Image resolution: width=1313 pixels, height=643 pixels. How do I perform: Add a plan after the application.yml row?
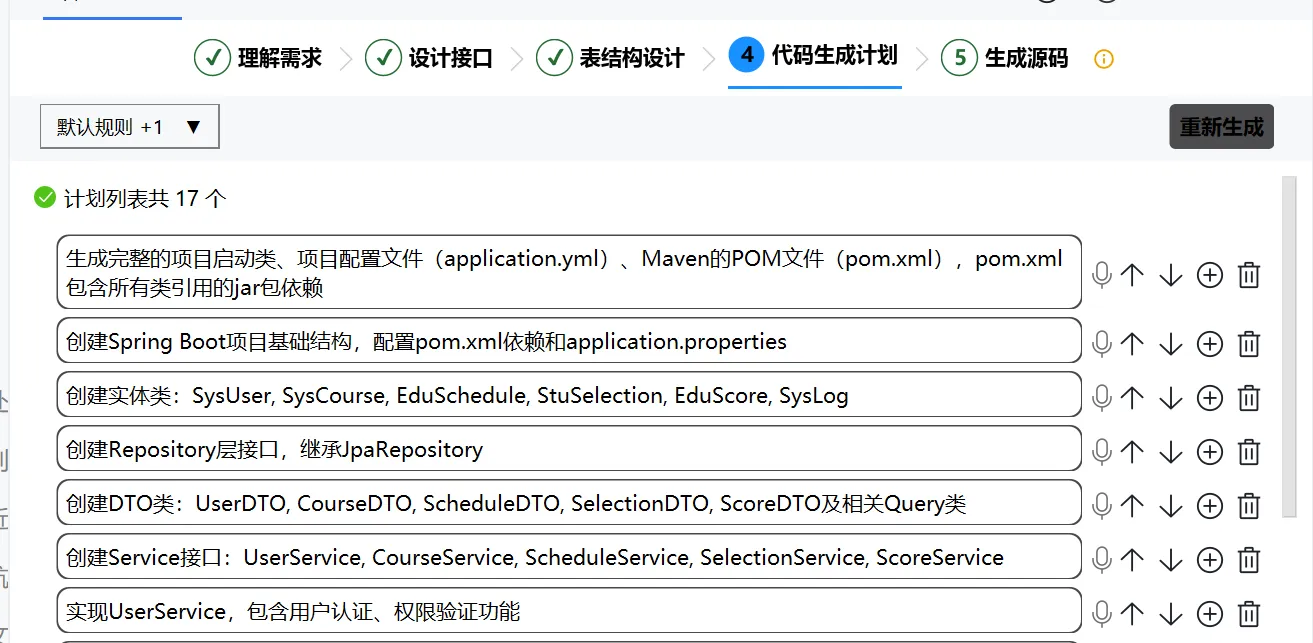pyautogui.click(x=1210, y=275)
